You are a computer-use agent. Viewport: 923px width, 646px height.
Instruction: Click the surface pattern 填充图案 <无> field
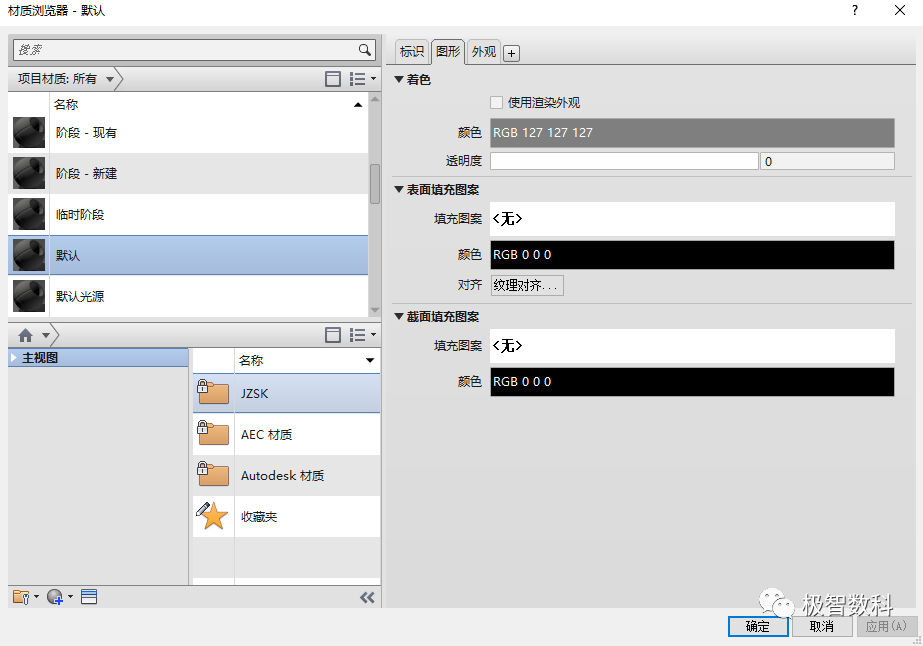coord(692,219)
